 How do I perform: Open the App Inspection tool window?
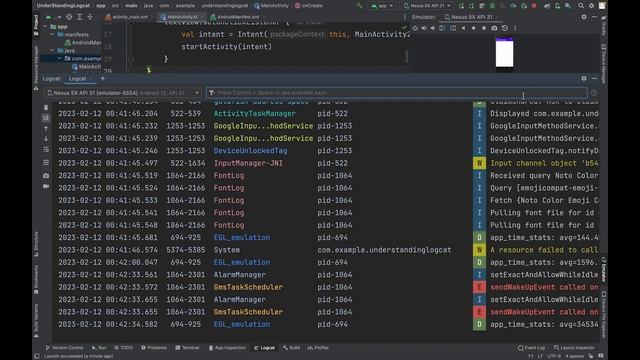pos(227,348)
